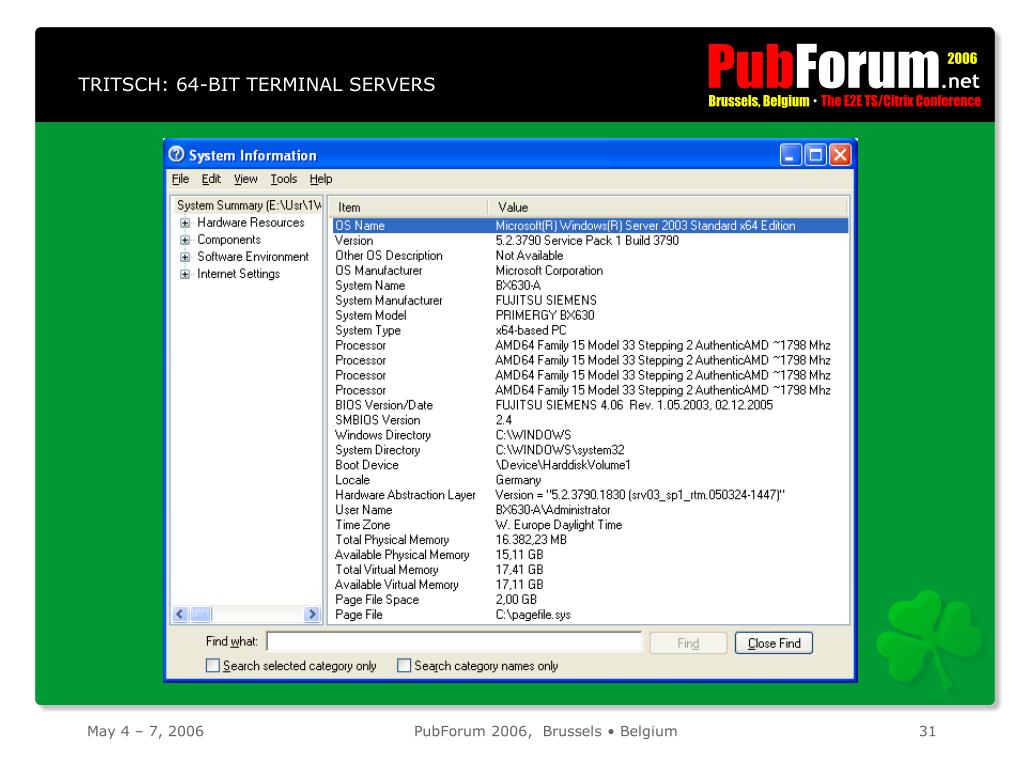Select the Version row
This screenshot has height=768, width=1024.
(590, 240)
